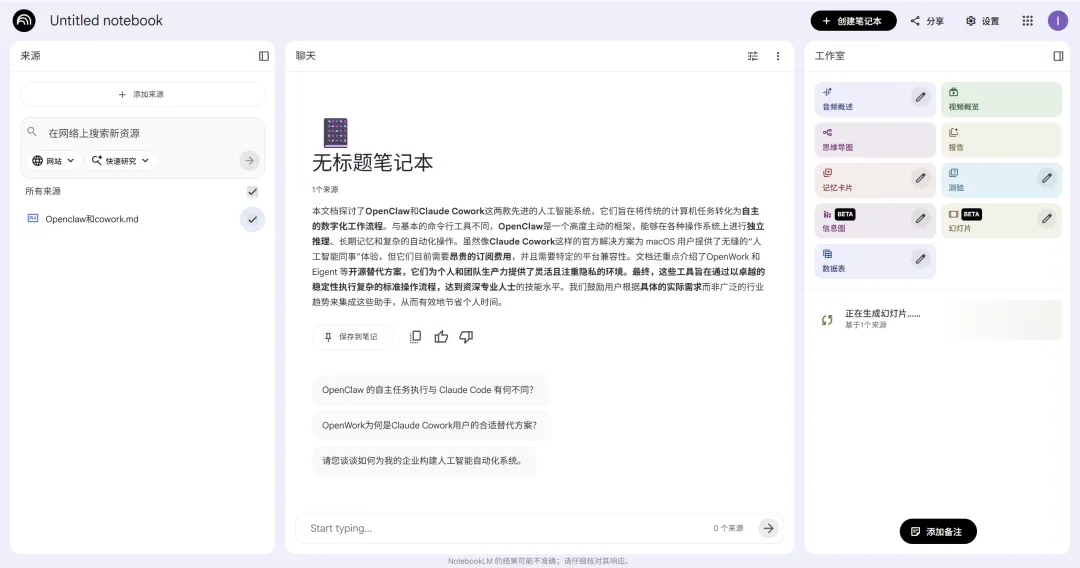Open the 网站 source type dropdown
Viewport: 1080px width, 568px height.
[x=53, y=160]
